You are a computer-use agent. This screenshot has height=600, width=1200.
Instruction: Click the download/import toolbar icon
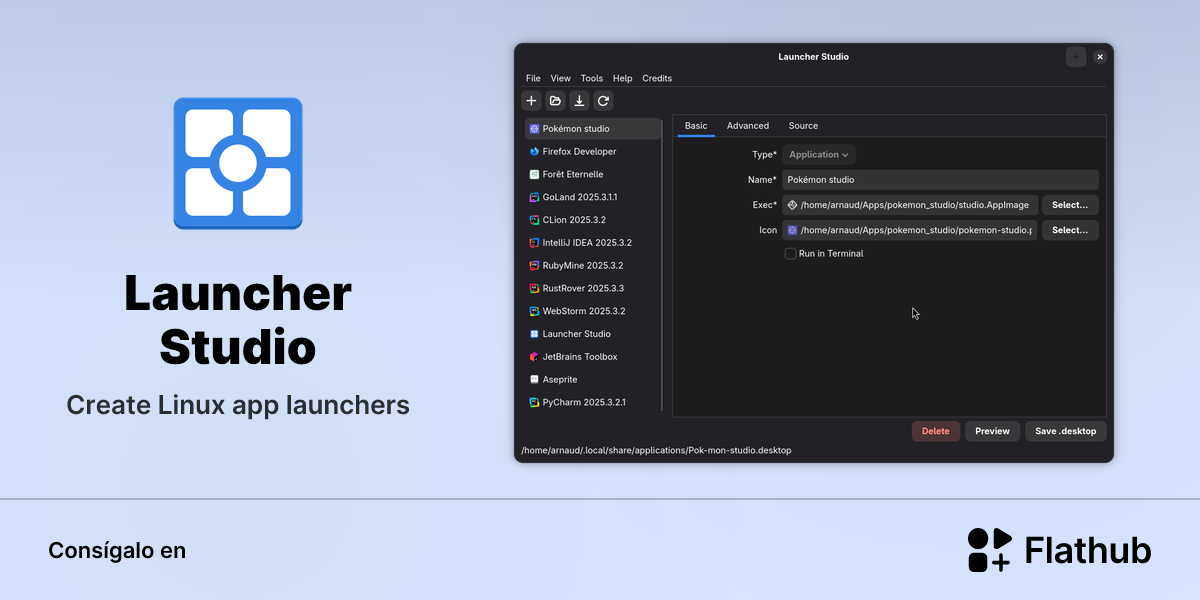point(579,101)
